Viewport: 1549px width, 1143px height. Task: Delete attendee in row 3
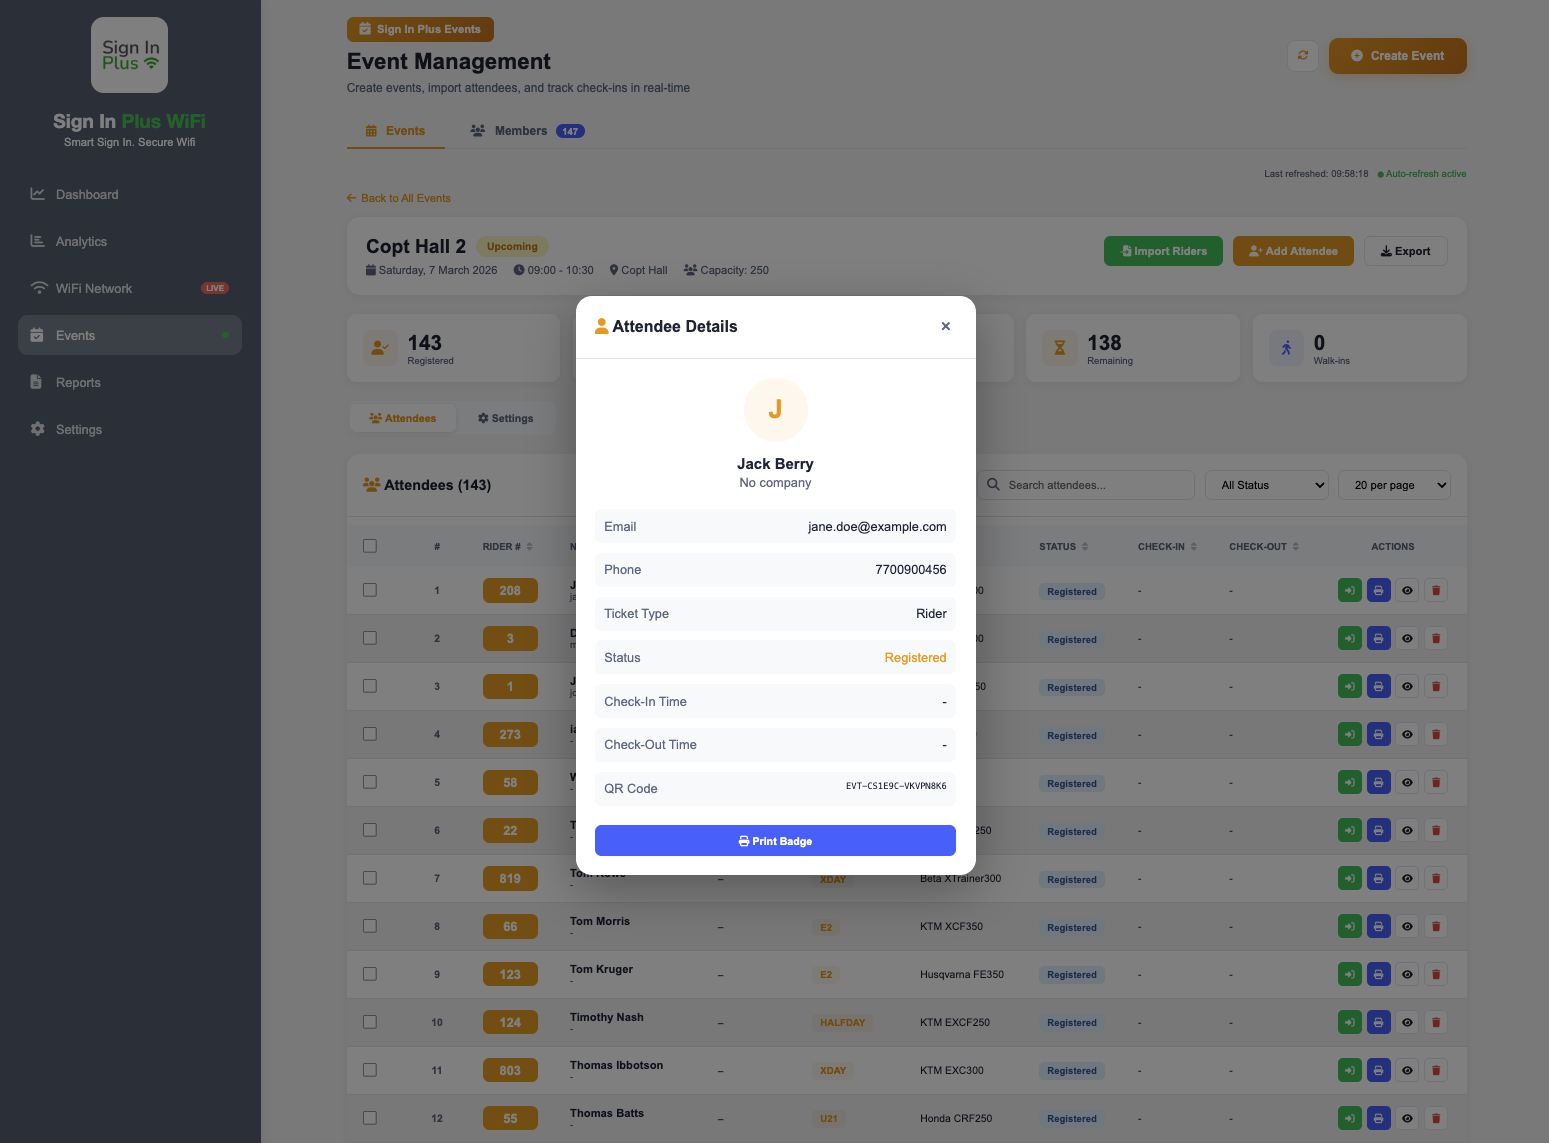click(1435, 687)
